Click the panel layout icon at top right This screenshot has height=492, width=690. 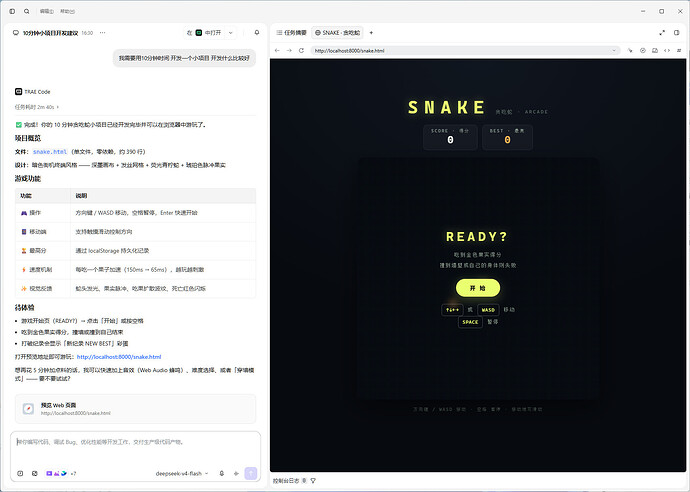(677, 33)
